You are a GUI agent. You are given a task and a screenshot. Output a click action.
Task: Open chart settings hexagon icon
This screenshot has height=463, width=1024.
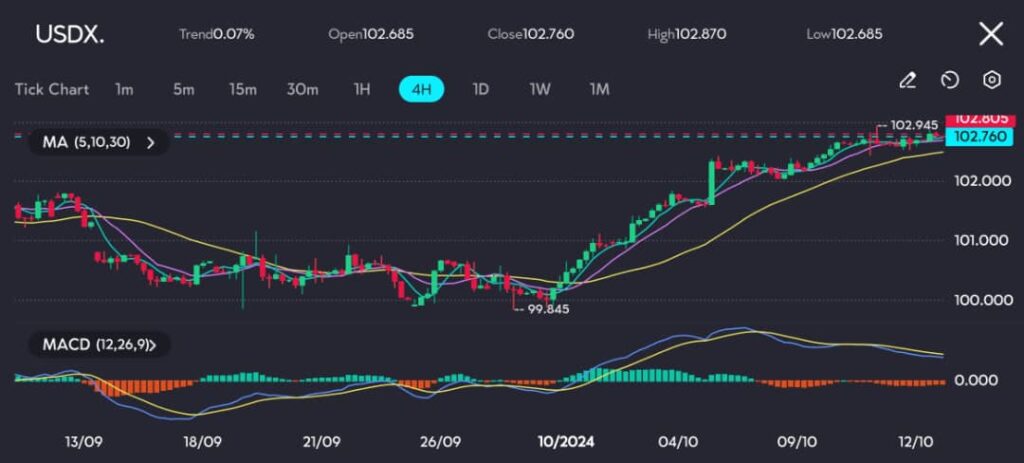(991, 80)
